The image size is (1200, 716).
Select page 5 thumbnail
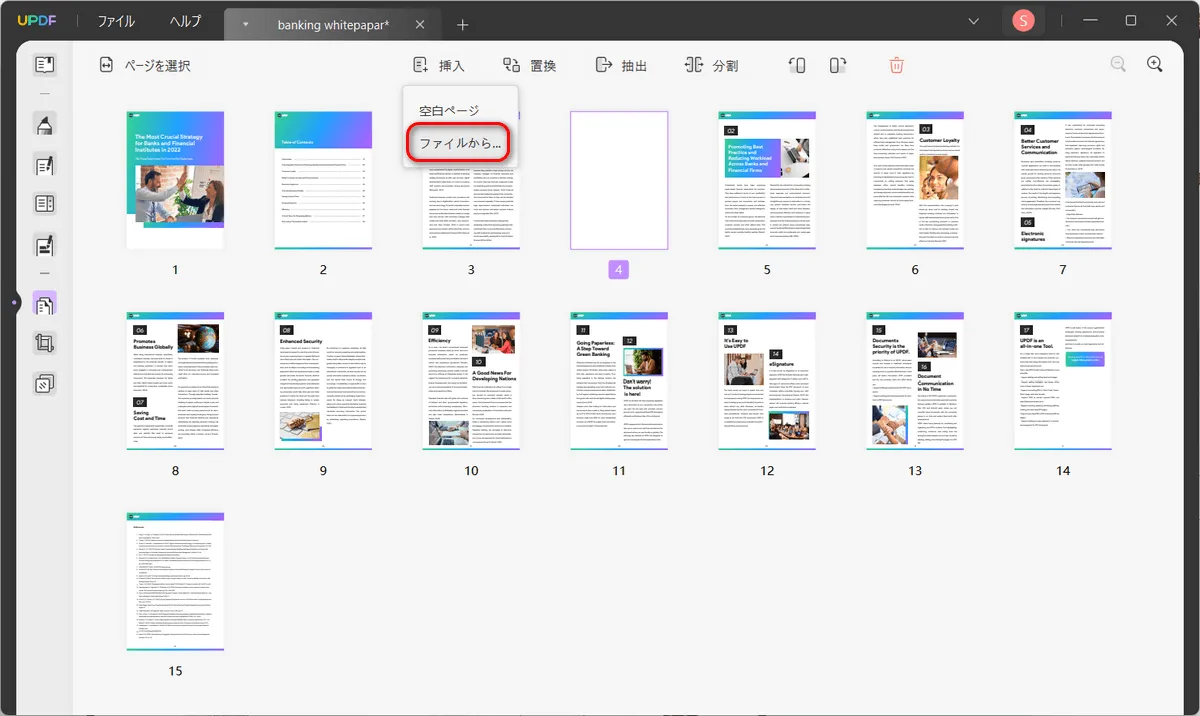[x=767, y=180]
